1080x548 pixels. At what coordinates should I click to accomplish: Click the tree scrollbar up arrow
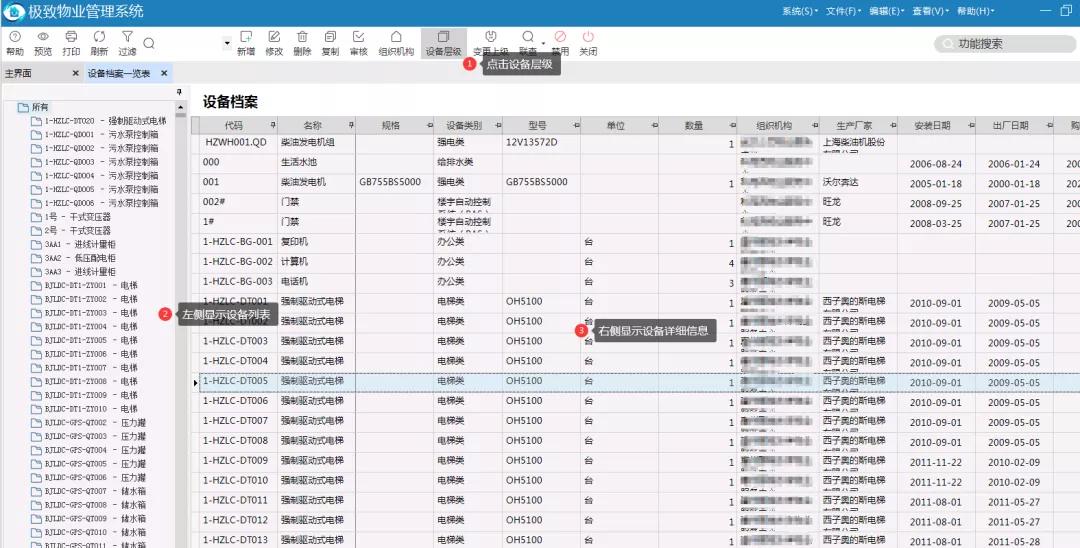tap(181, 107)
